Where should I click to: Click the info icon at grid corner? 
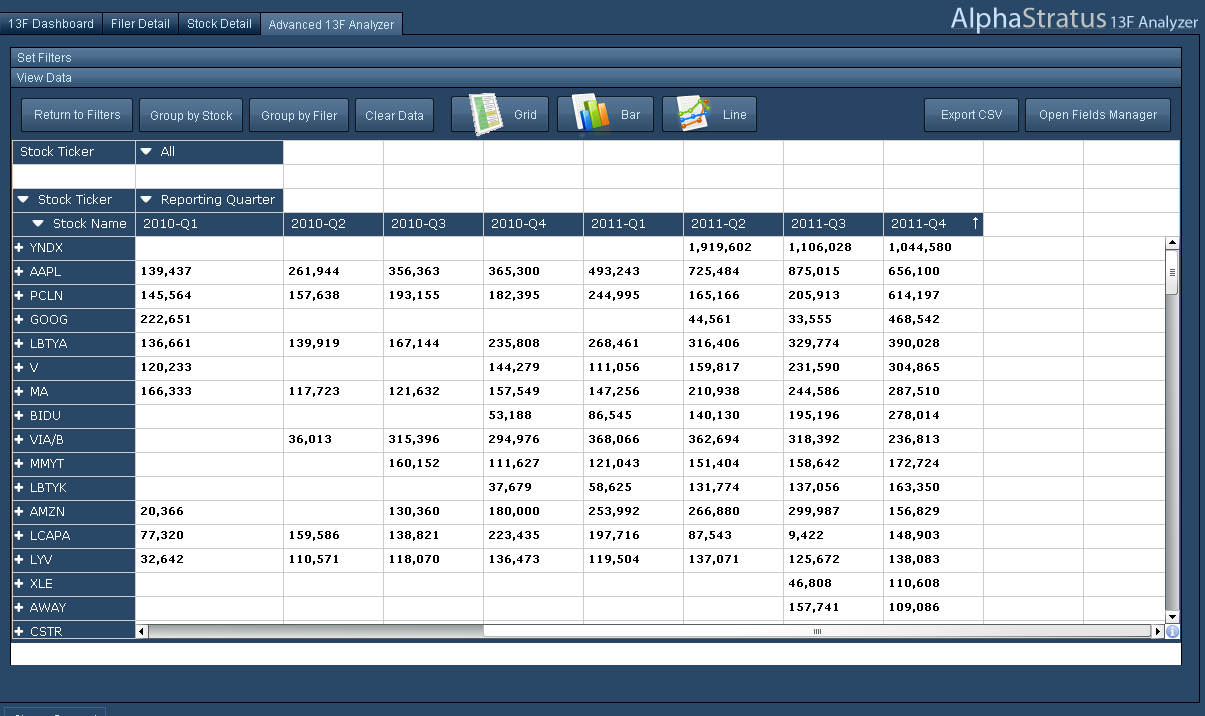1172,631
